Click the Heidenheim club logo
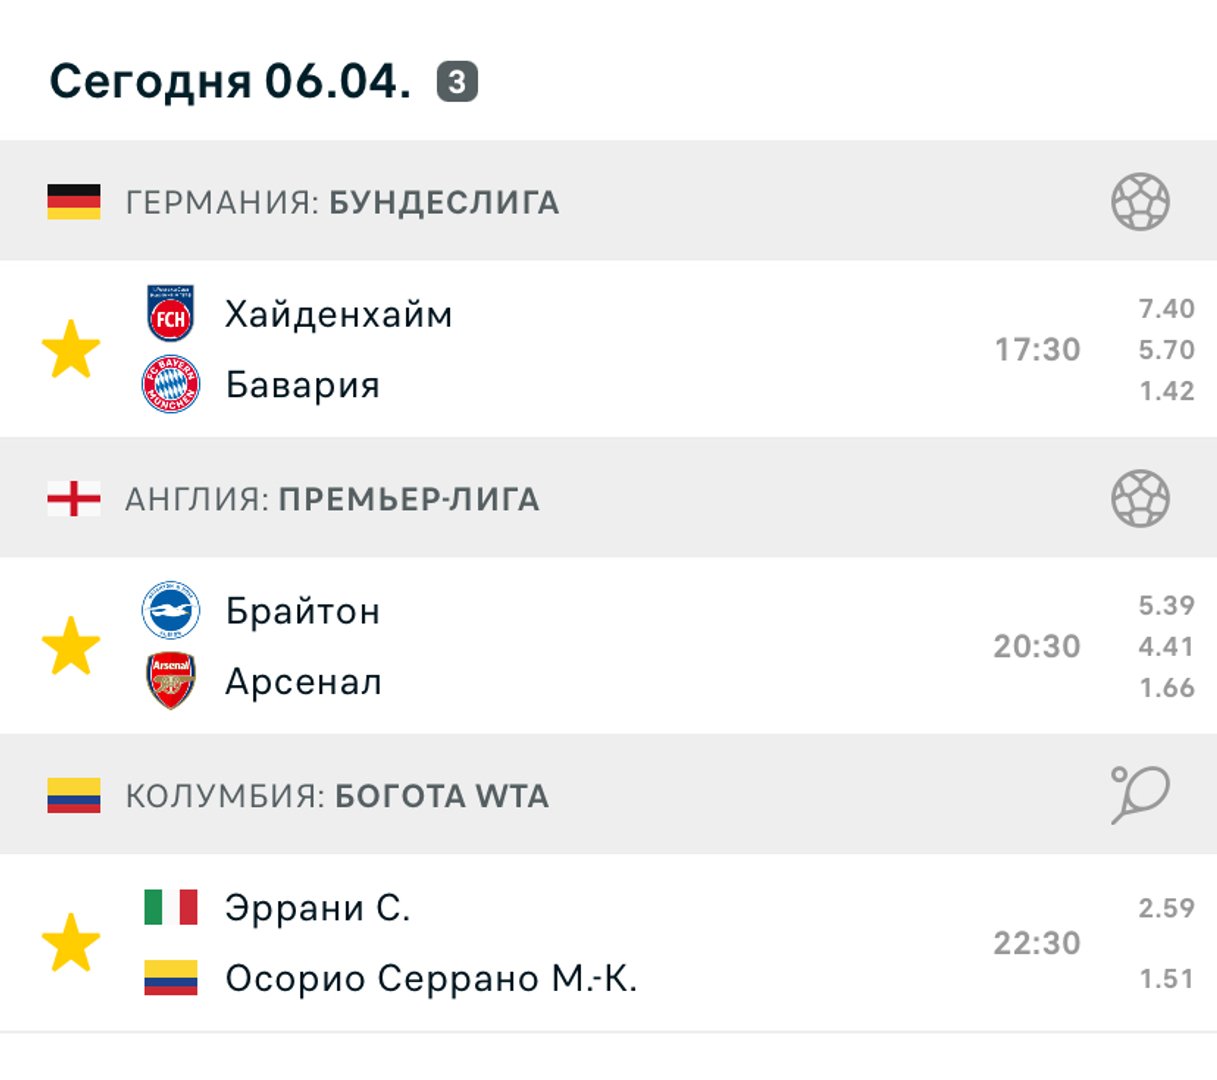Image resolution: width=1217 pixels, height=1080 pixels. click(171, 314)
